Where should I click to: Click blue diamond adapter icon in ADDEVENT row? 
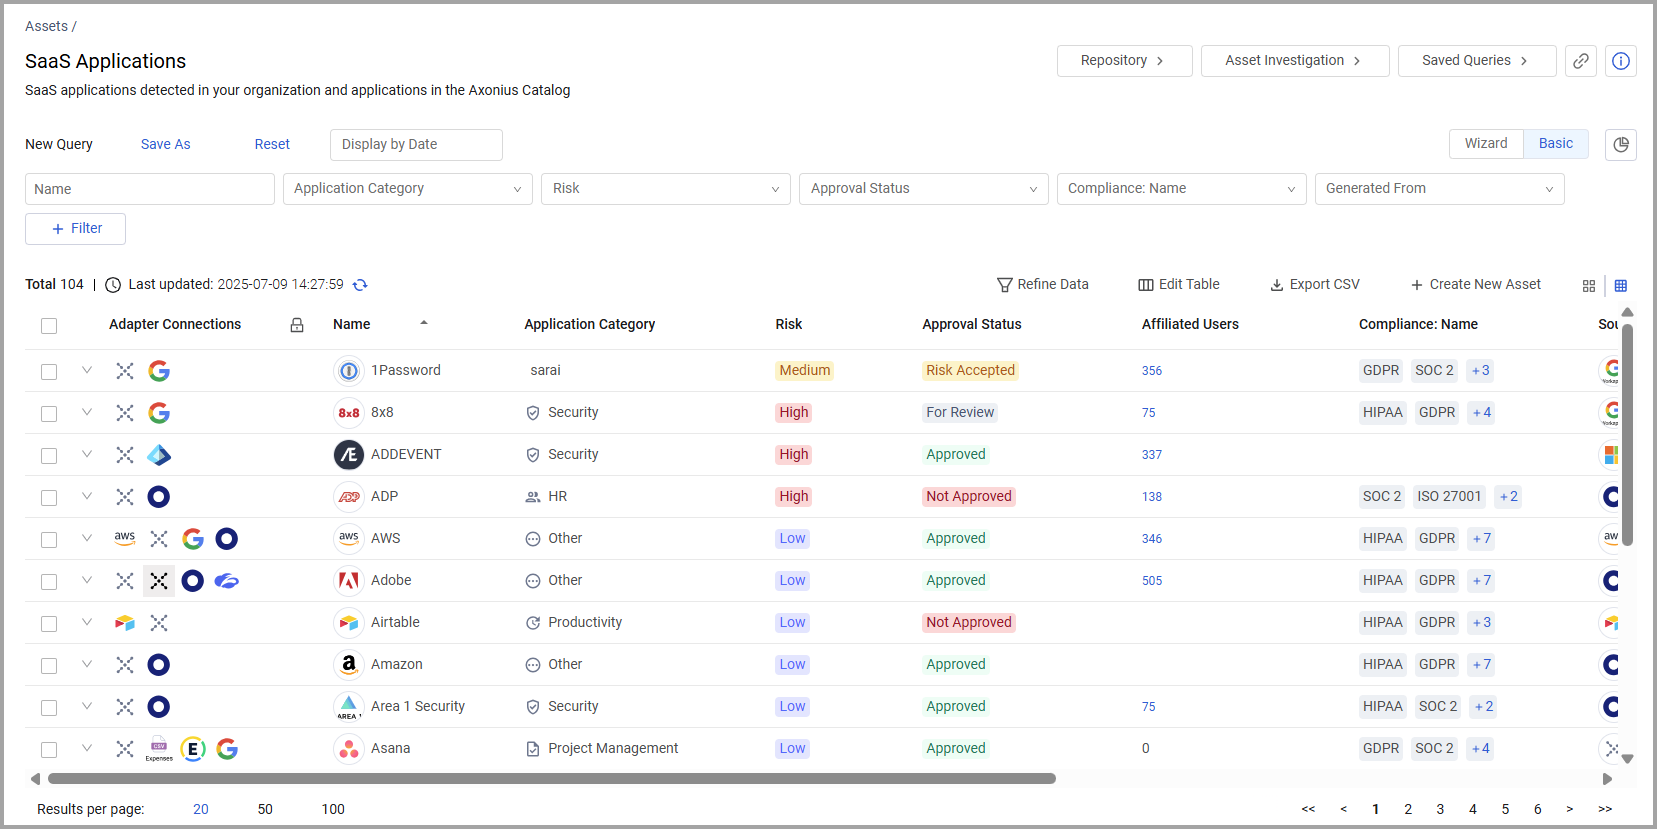(x=159, y=455)
